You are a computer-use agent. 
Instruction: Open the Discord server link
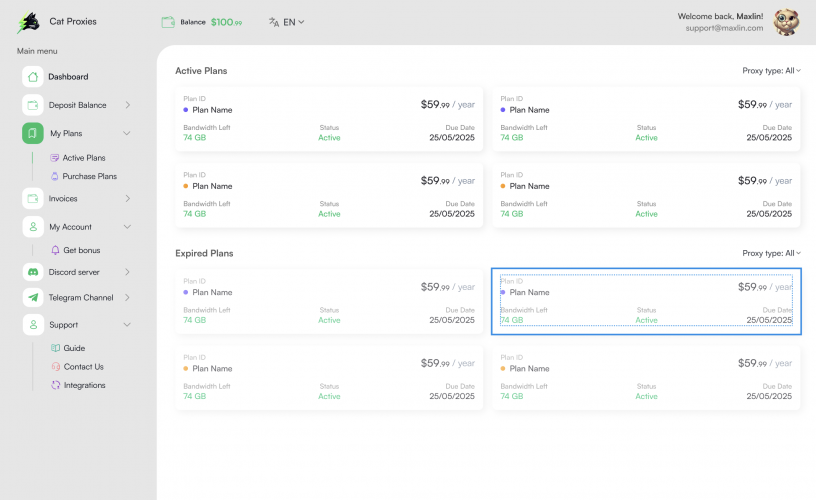[x=74, y=272]
